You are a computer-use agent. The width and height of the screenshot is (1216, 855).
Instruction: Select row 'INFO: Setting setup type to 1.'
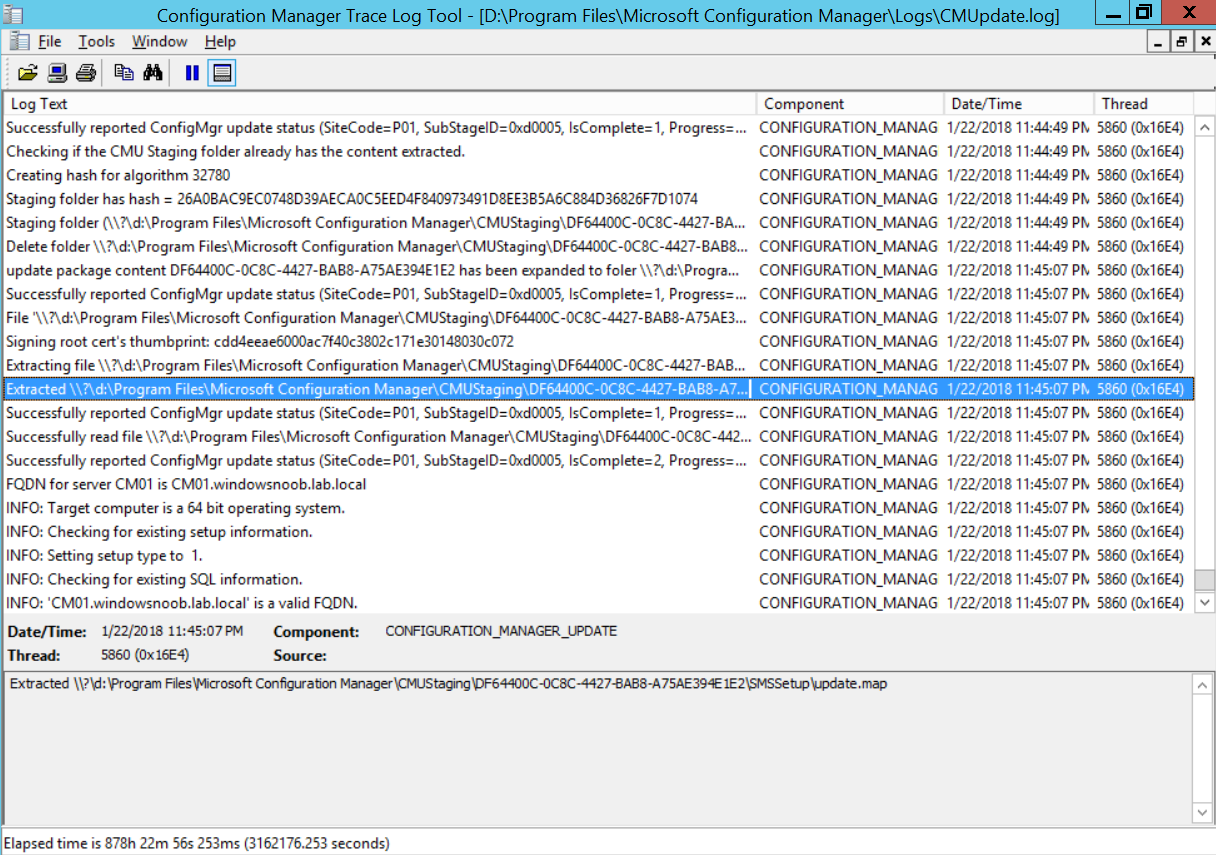tap(598, 556)
